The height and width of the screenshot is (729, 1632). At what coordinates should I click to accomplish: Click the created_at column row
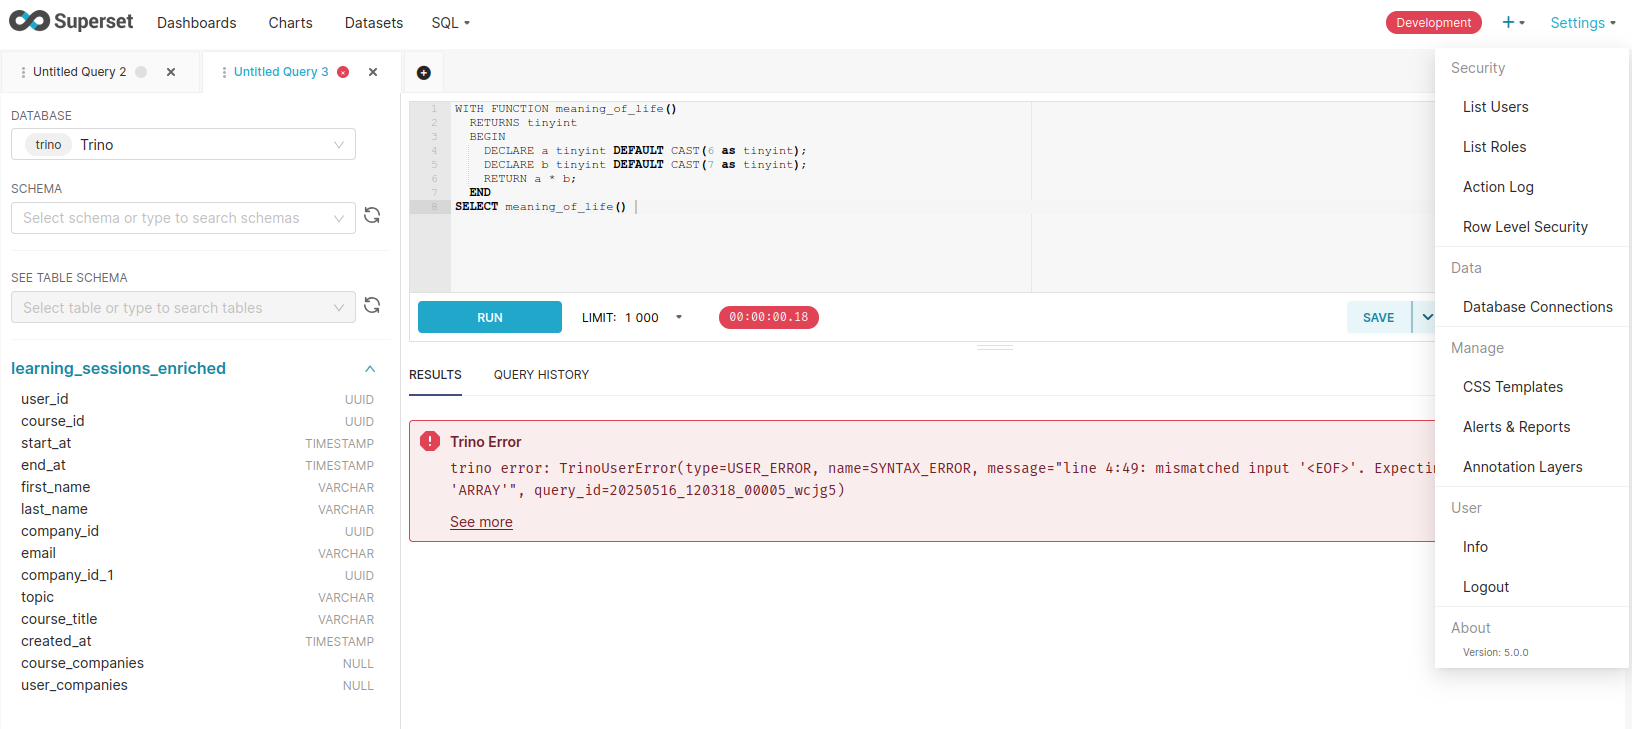197,641
